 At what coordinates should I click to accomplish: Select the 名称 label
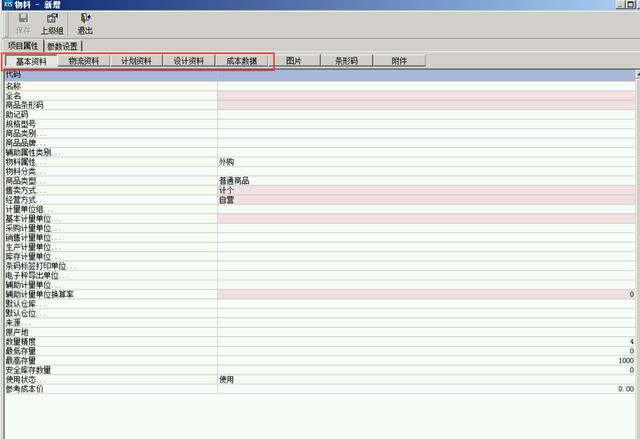click(13, 86)
